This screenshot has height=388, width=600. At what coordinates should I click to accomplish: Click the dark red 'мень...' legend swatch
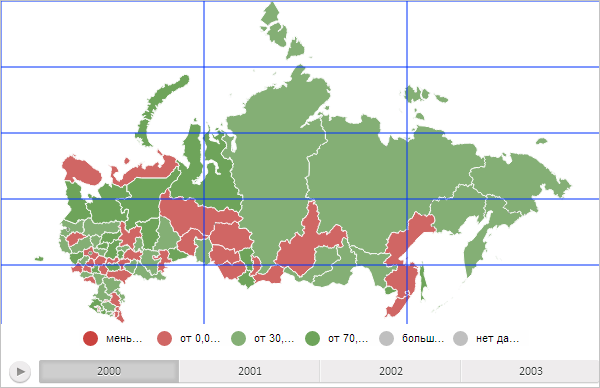point(90,339)
